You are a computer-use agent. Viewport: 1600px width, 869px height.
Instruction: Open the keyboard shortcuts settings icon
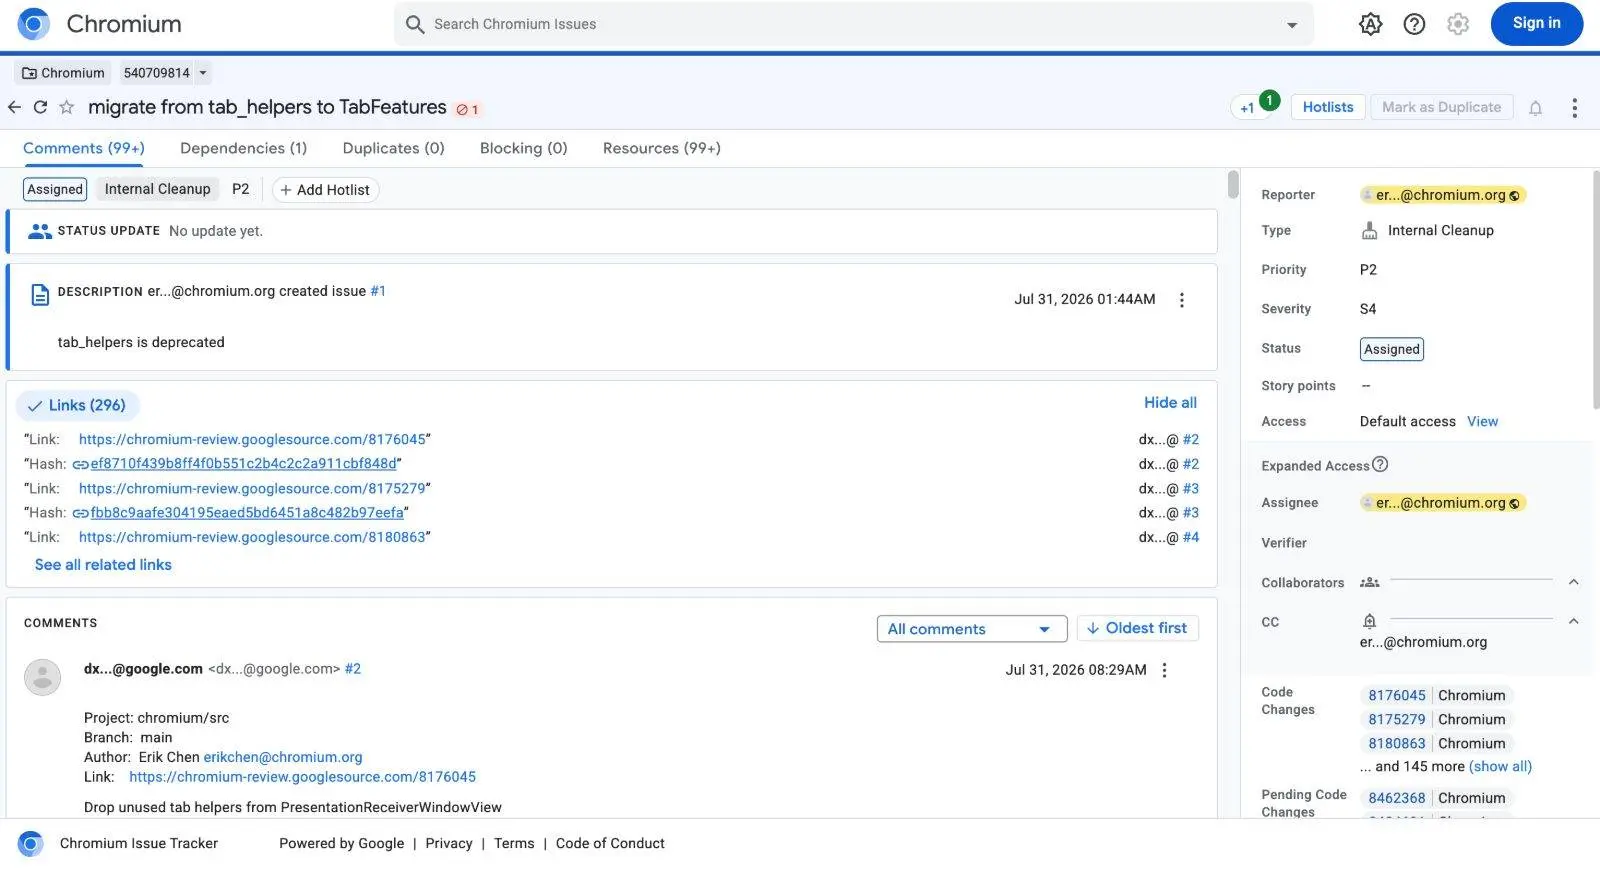point(1370,24)
